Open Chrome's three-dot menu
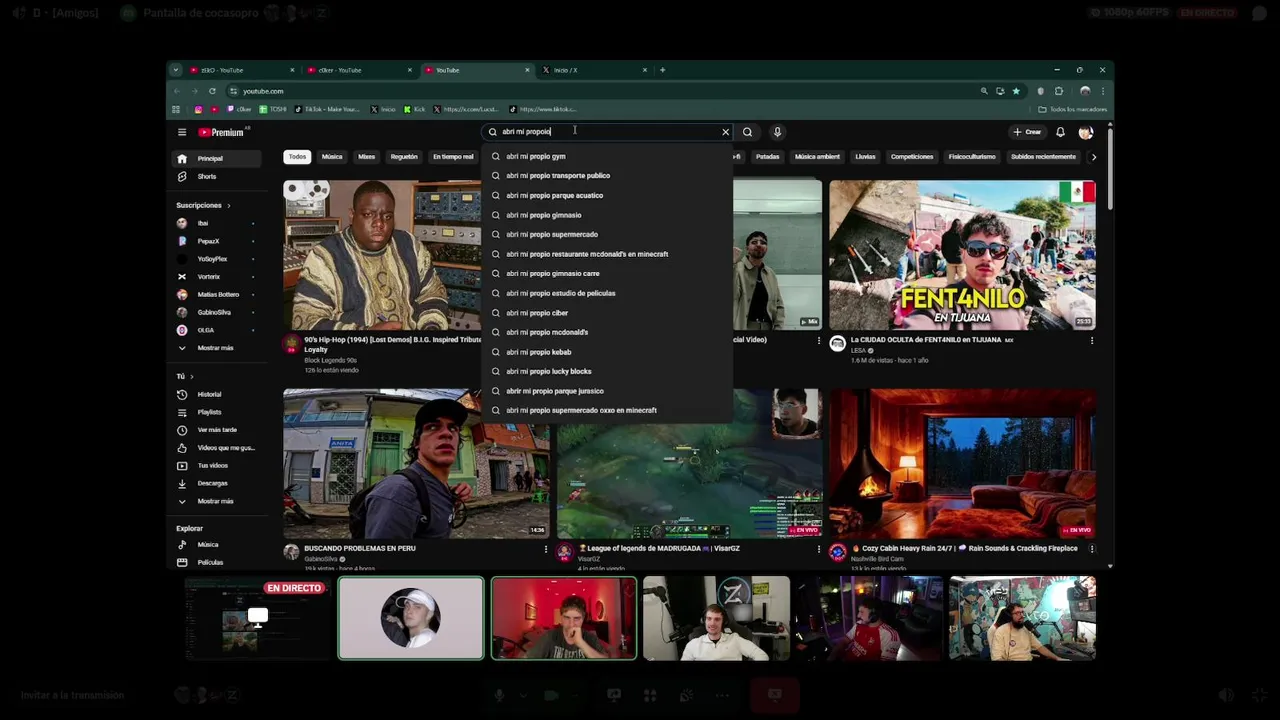Screen dimensions: 1280x720 [x=1103, y=91]
